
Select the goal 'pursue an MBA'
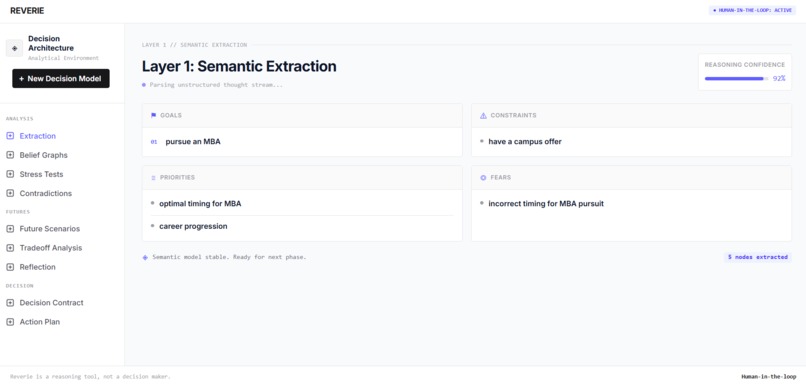[193, 142]
